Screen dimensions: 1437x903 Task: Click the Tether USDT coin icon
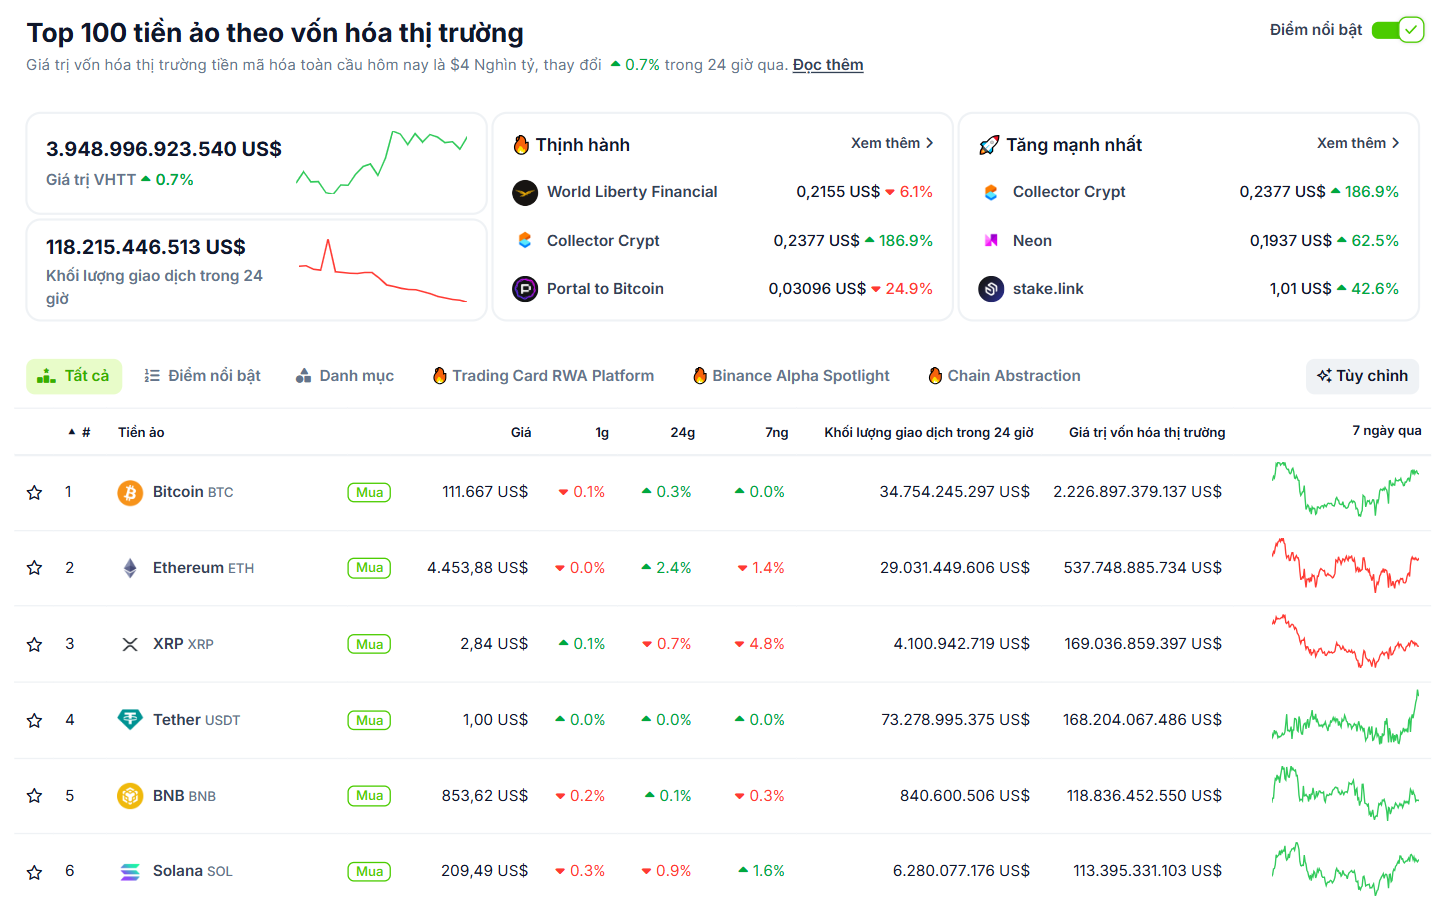click(129, 719)
